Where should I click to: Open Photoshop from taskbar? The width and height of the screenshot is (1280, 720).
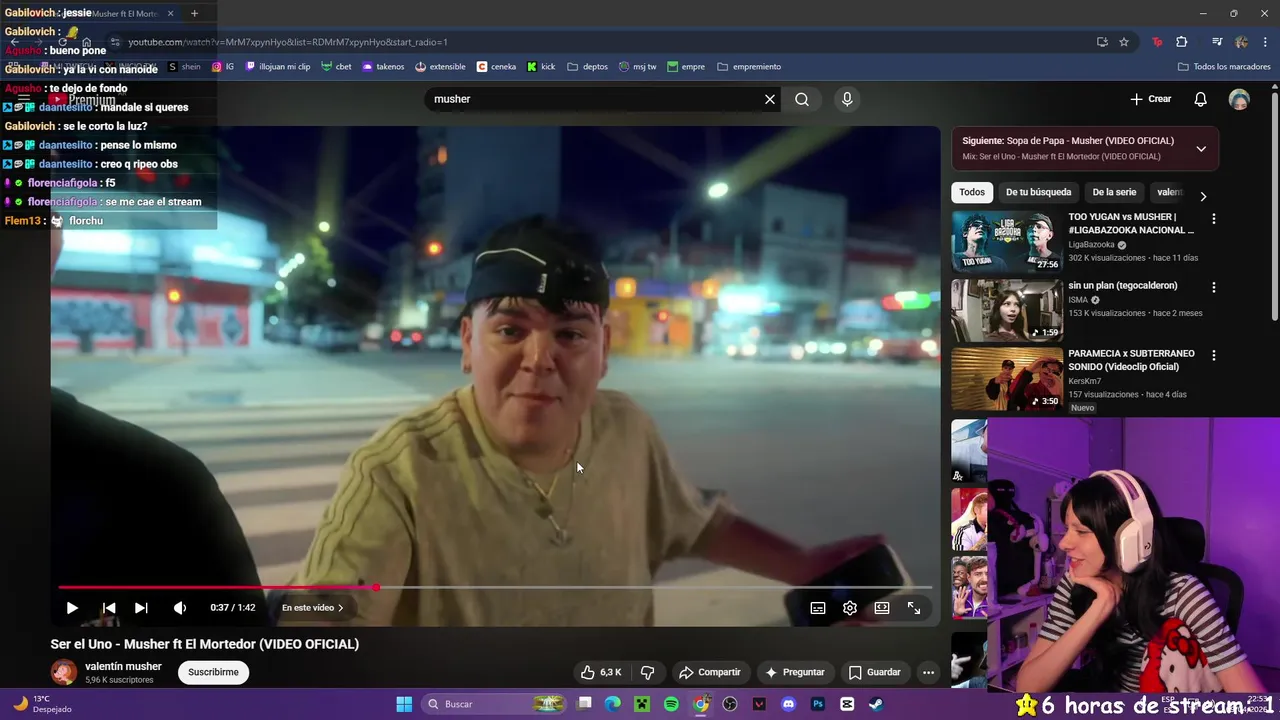point(818,704)
